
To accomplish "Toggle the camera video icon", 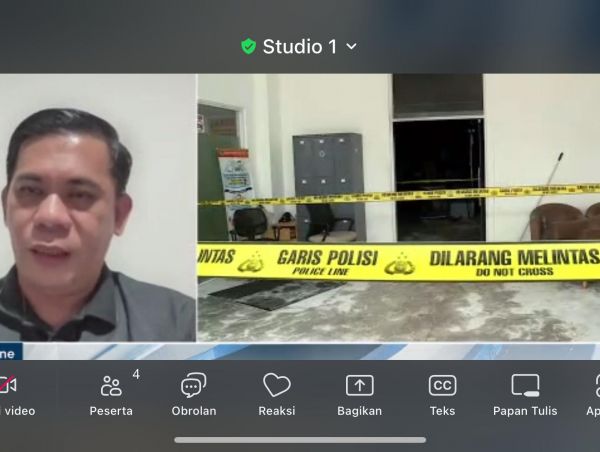I will click(8, 386).
